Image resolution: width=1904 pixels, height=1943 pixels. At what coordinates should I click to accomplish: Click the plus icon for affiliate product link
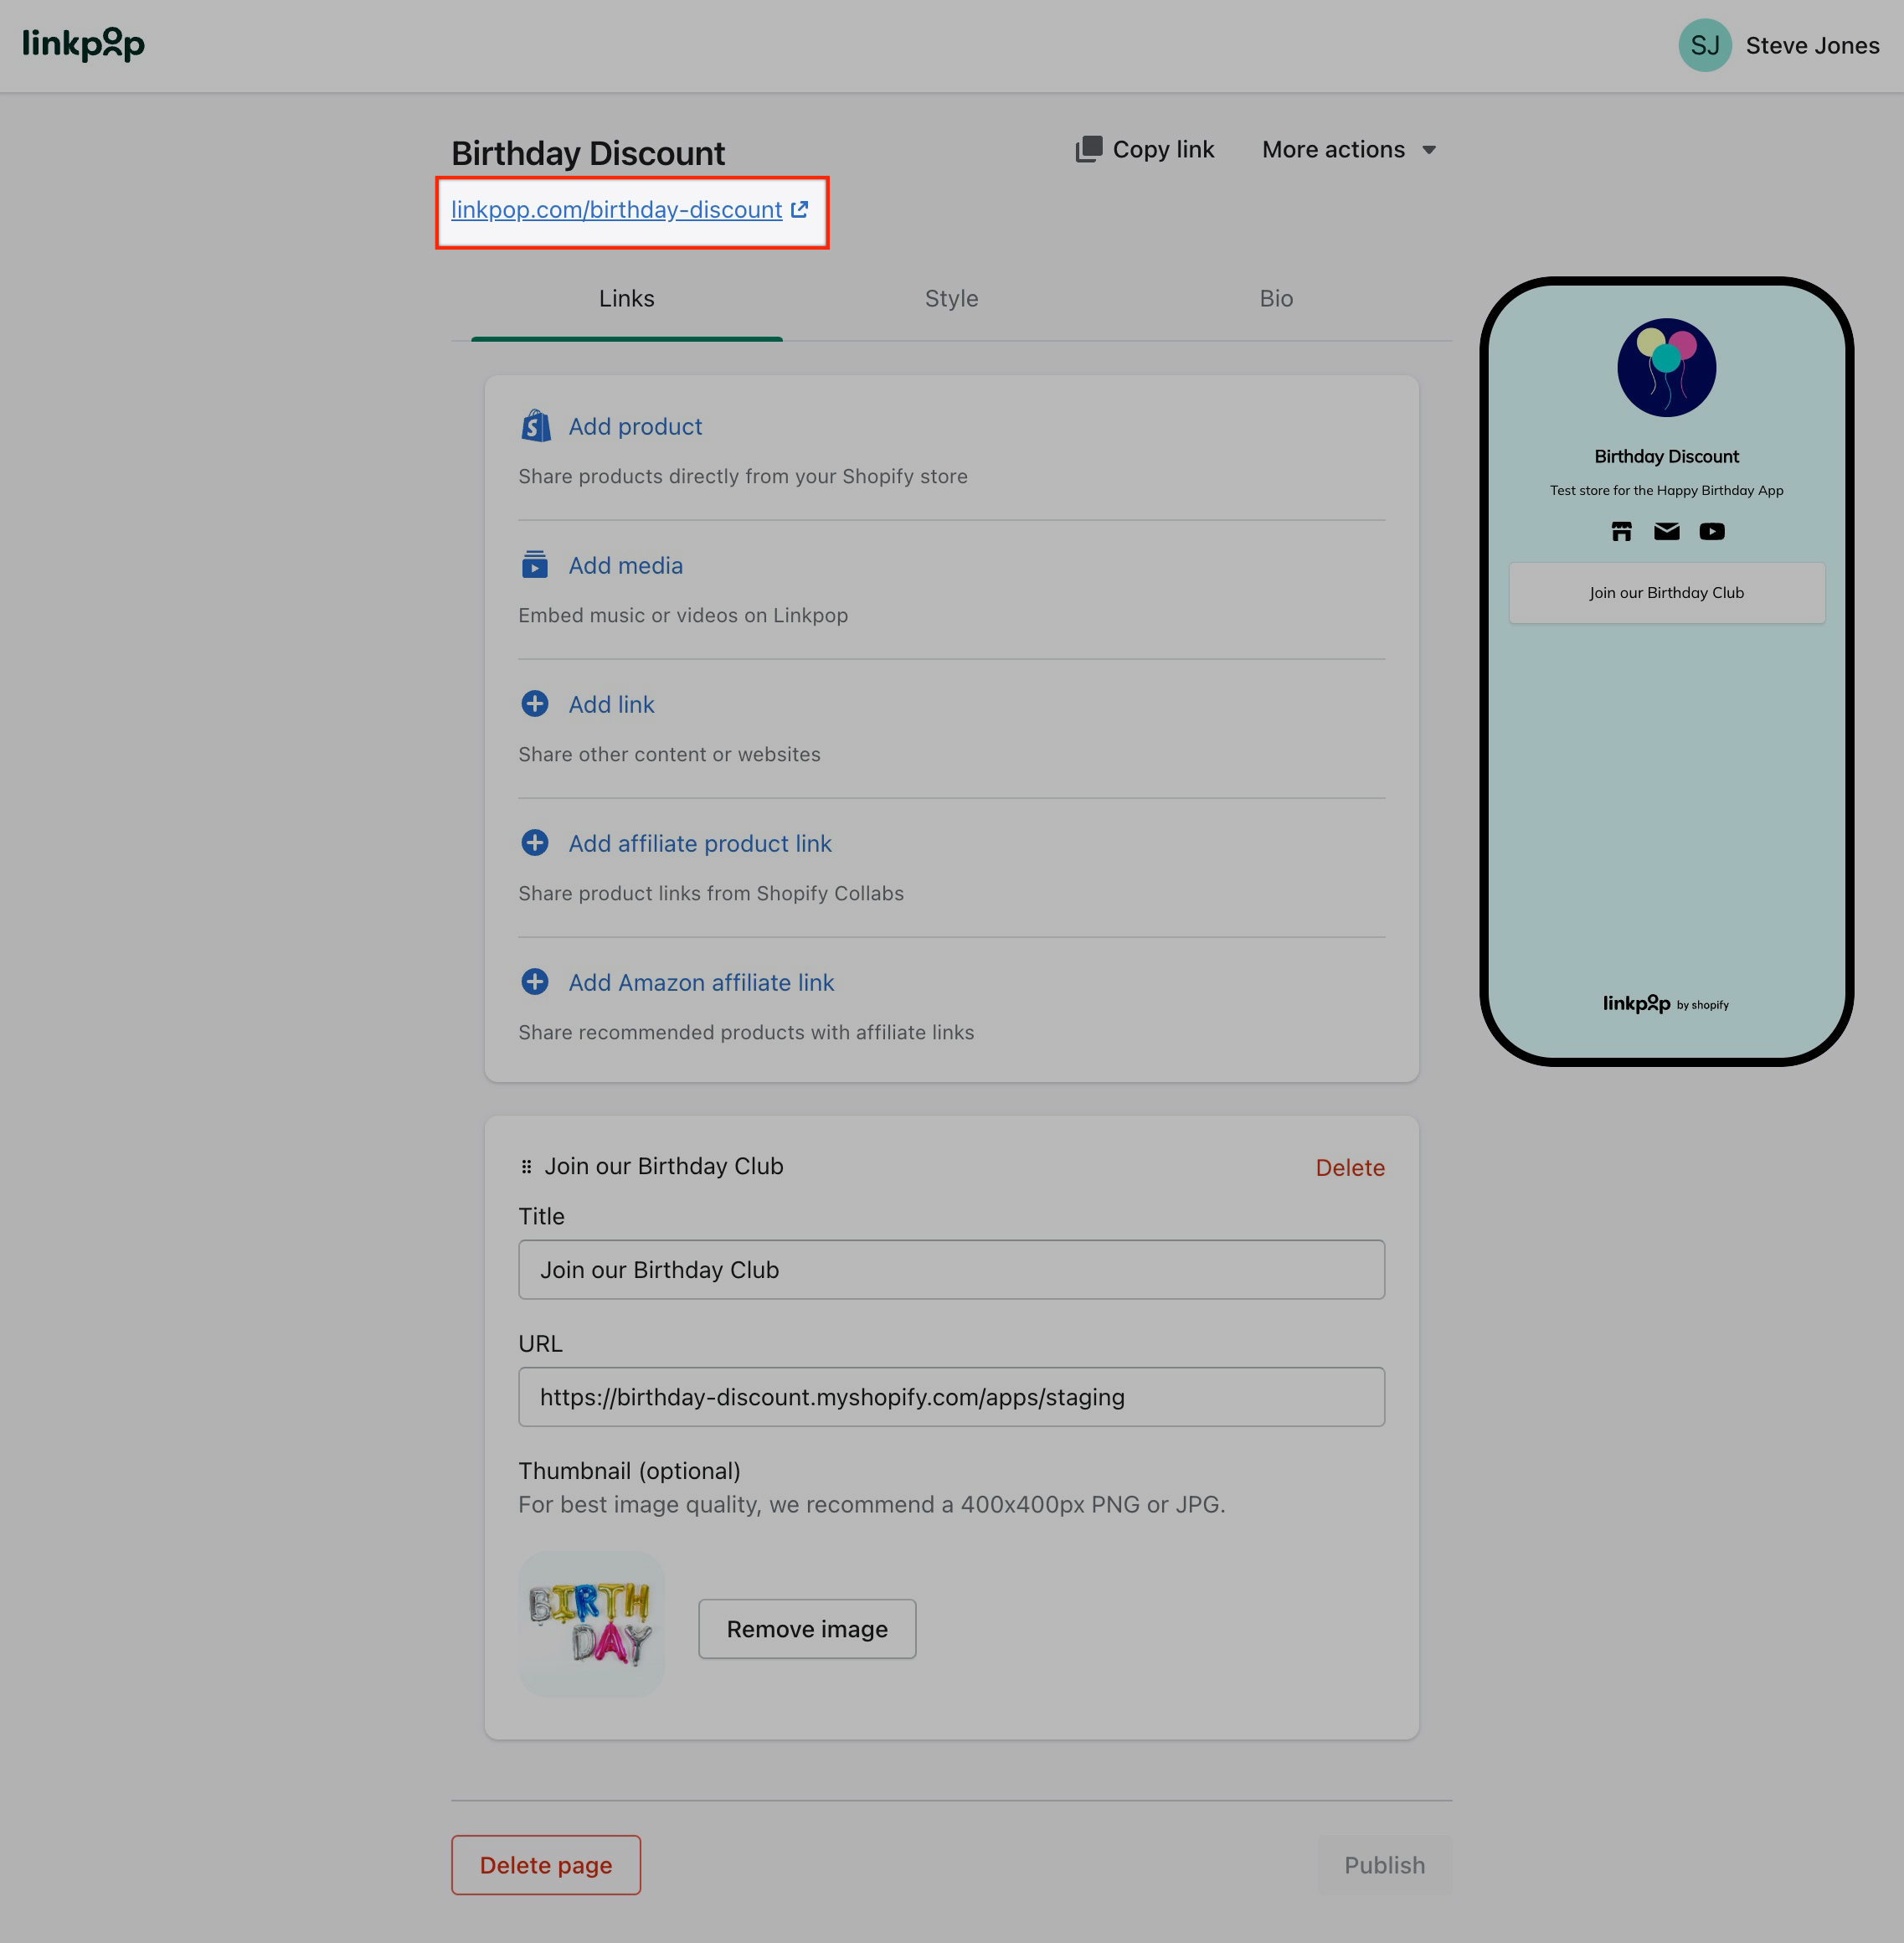click(535, 842)
